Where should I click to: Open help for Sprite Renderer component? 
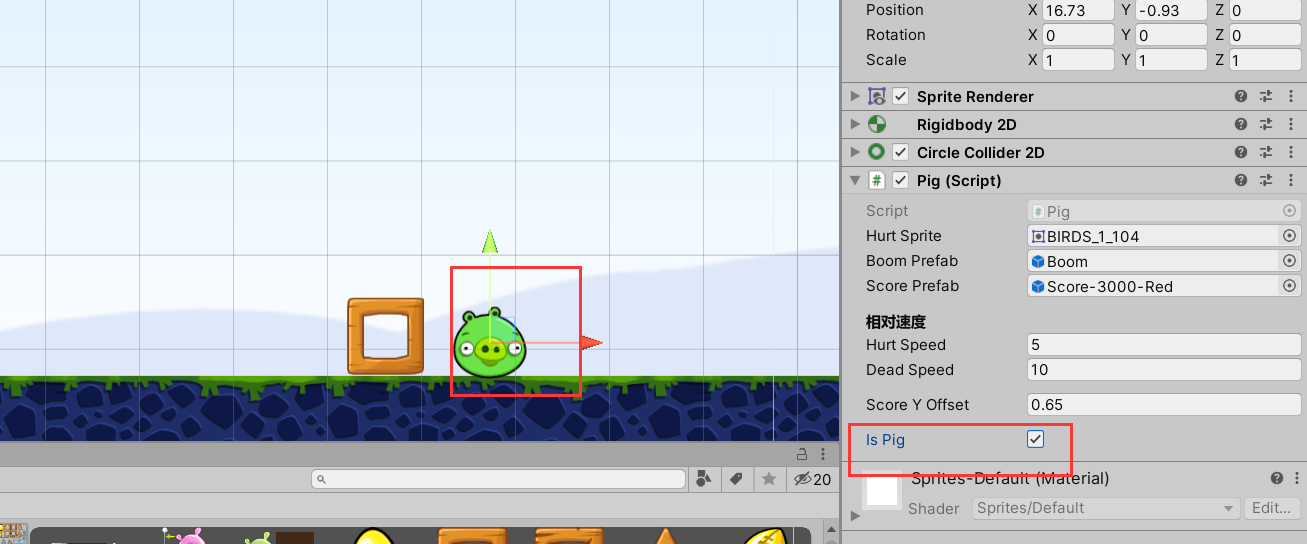point(1241,97)
